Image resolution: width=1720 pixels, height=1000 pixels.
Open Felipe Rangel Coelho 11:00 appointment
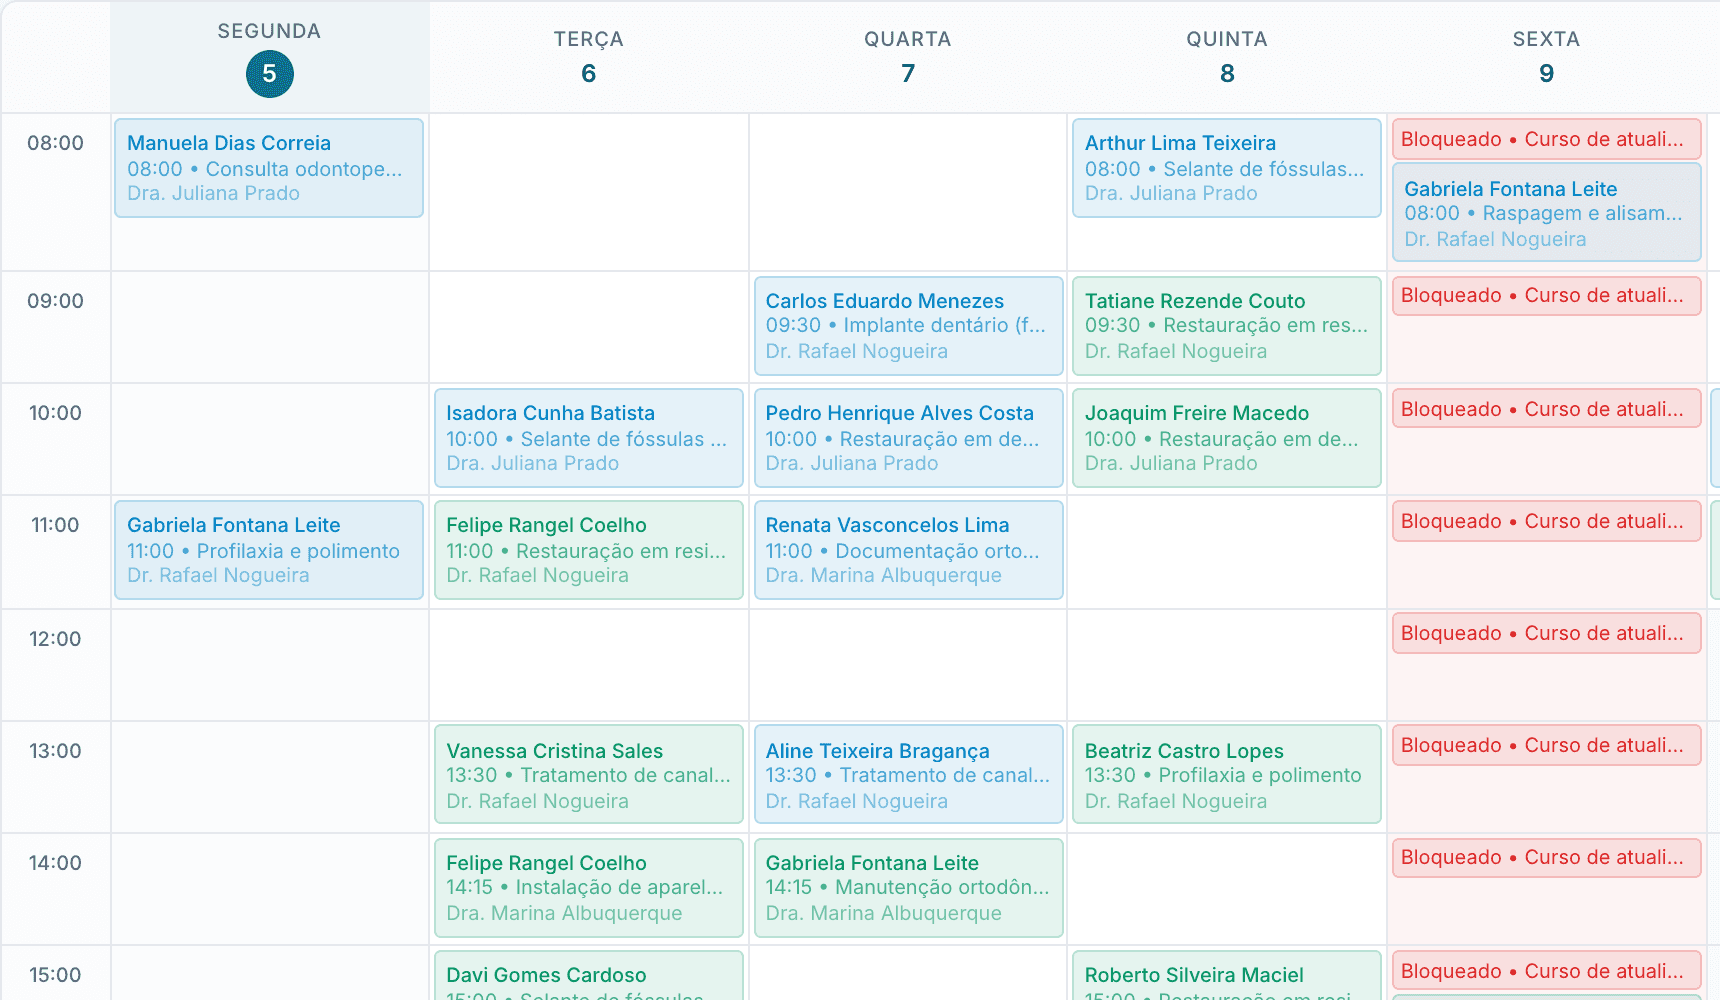pos(588,550)
